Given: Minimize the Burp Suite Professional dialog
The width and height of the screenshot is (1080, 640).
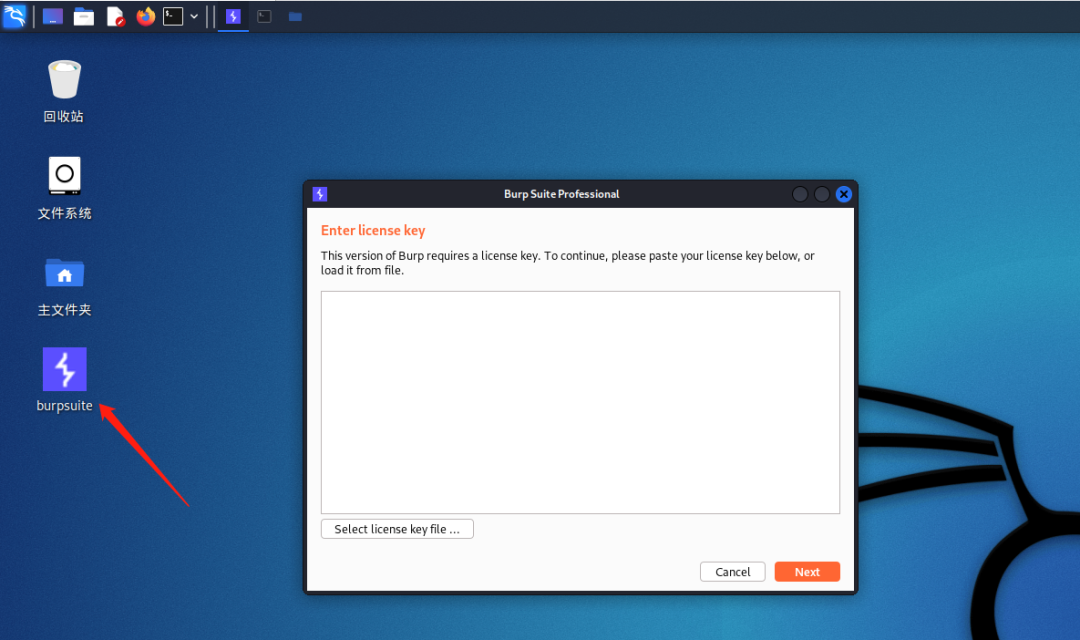Looking at the screenshot, I should 800,194.
